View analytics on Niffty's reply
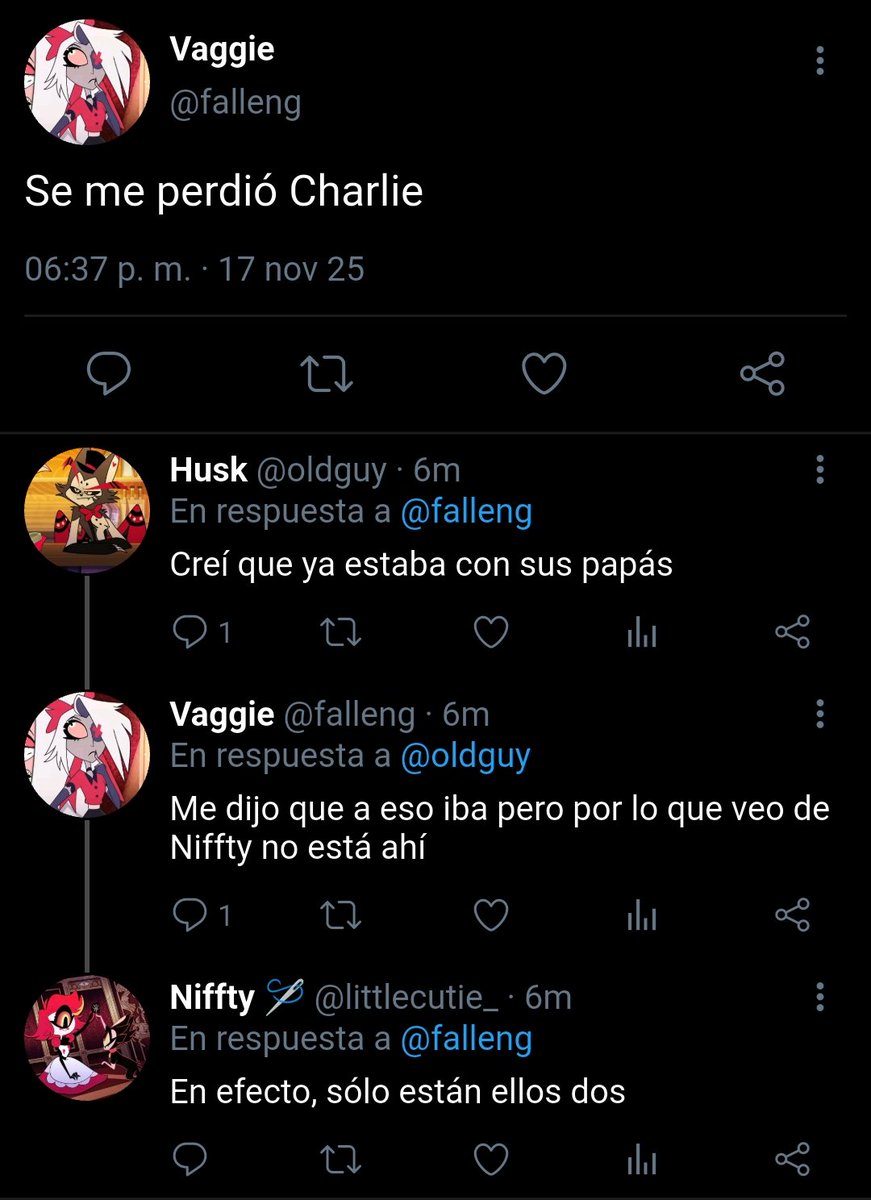871x1200 pixels. click(x=641, y=1160)
